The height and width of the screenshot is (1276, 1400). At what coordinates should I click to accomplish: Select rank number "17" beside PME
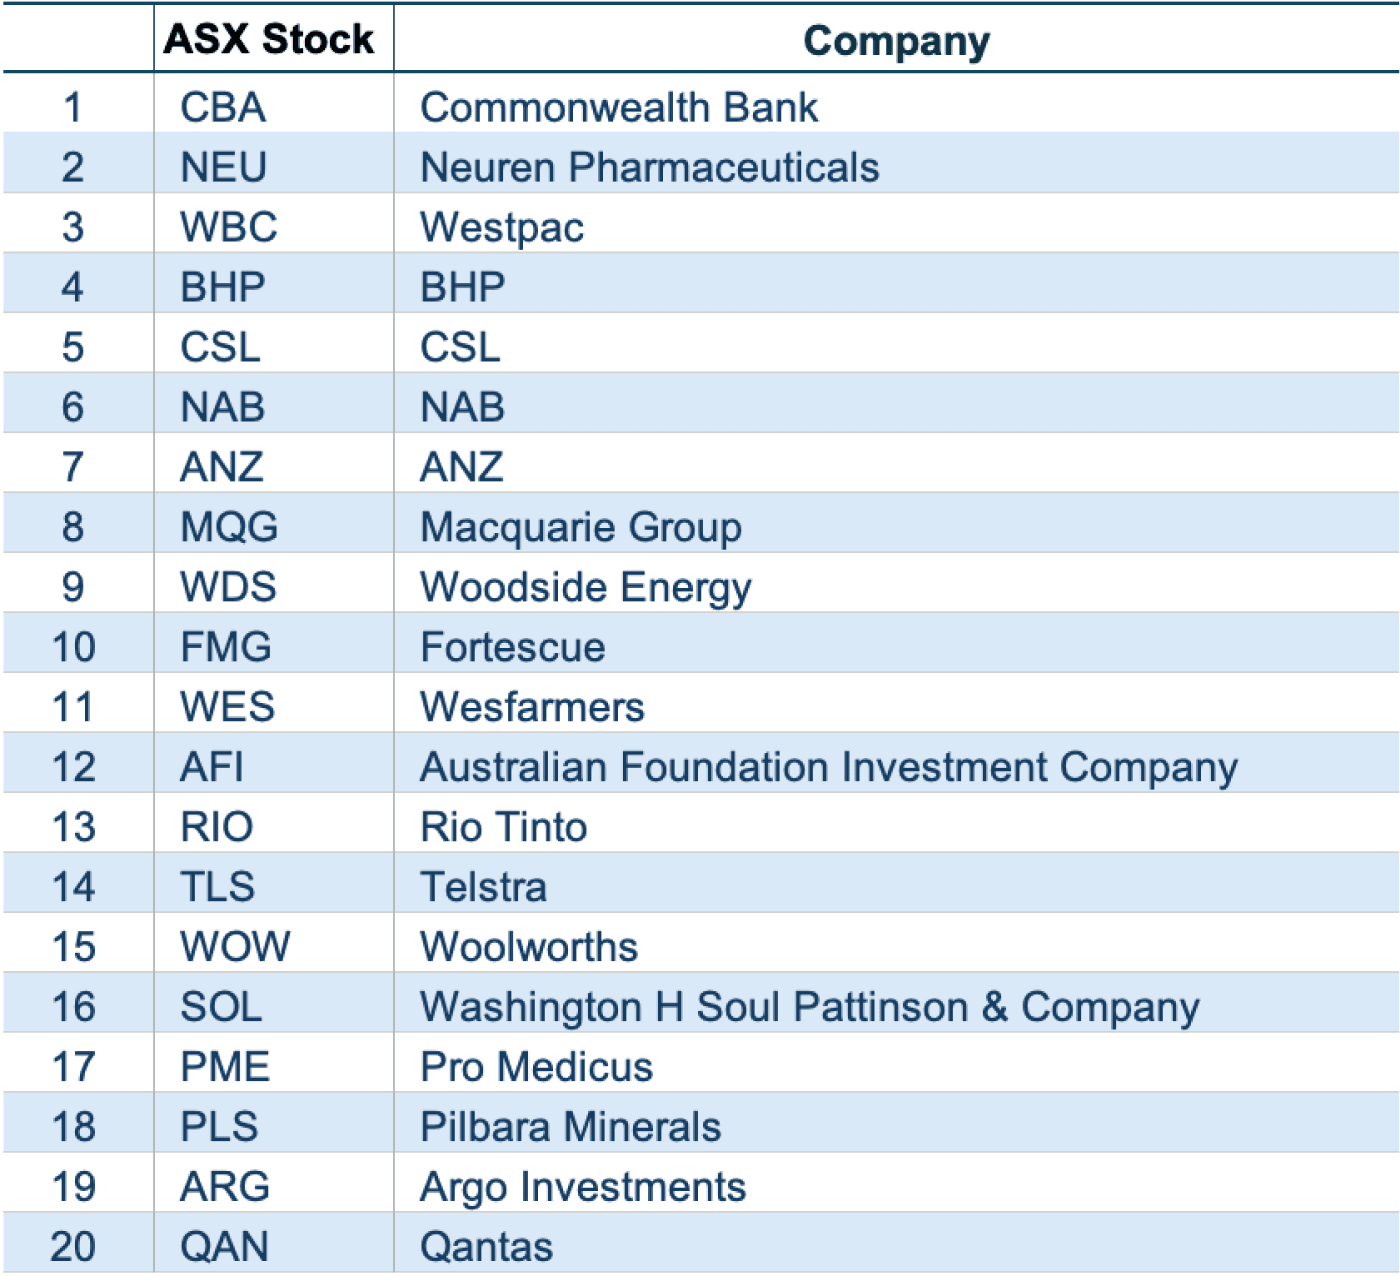(x=74, y=1067)
